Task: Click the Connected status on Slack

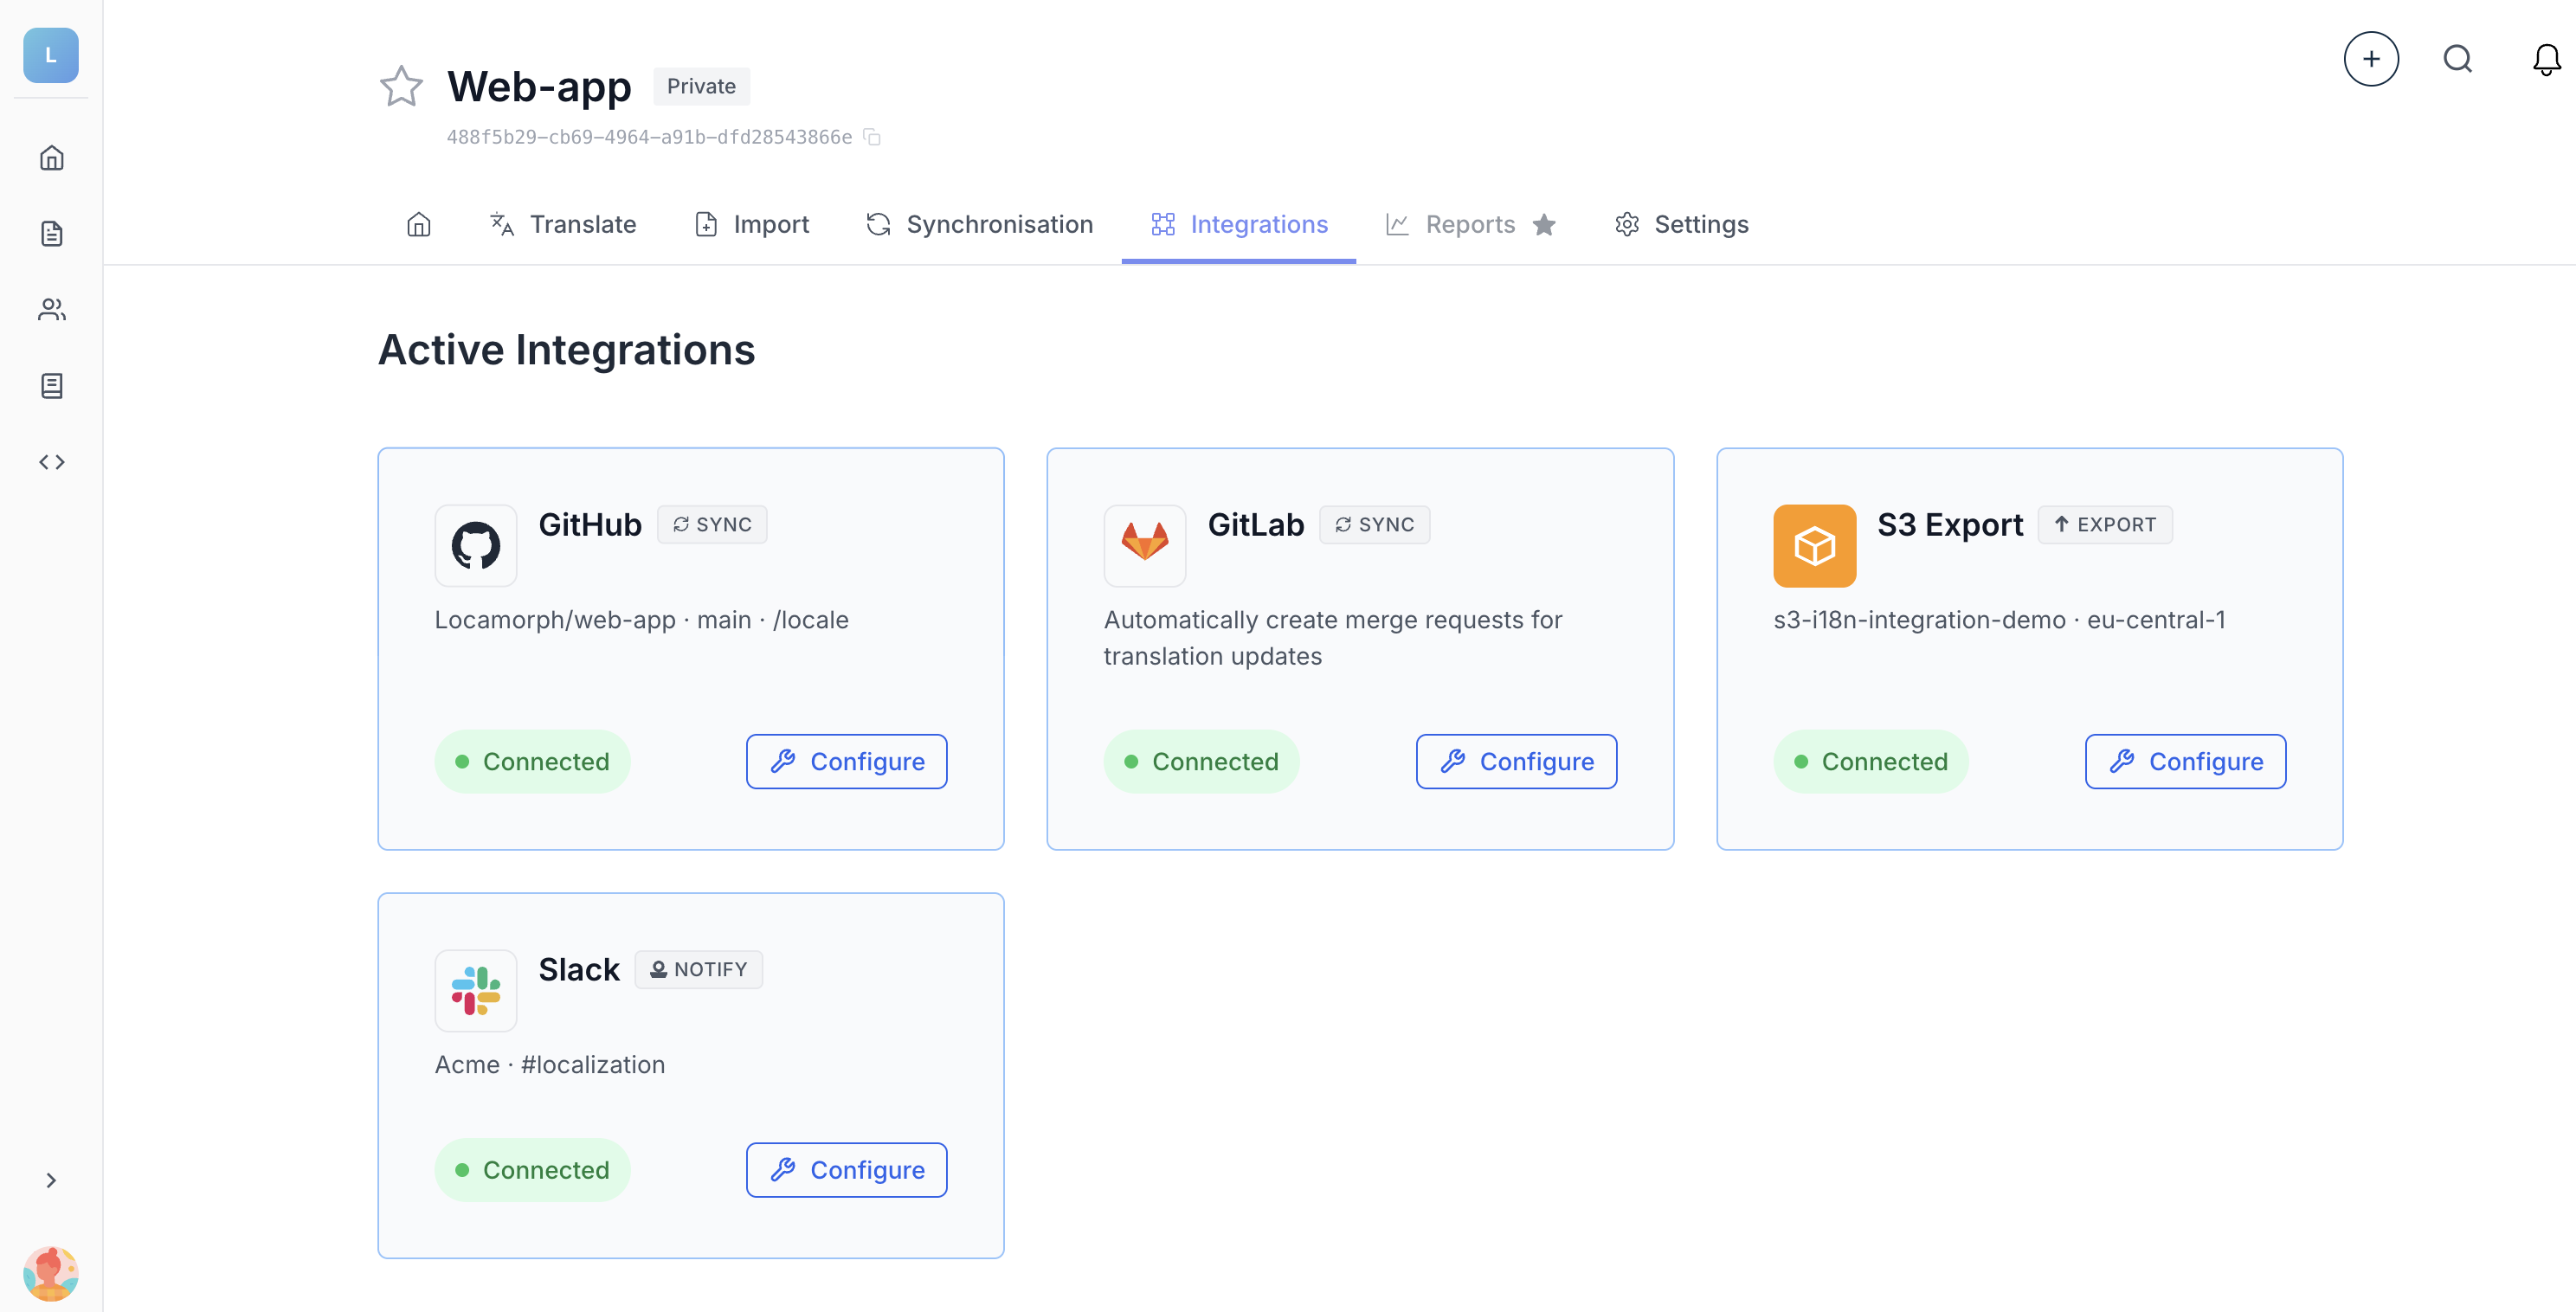Action: pos(532,1169)
